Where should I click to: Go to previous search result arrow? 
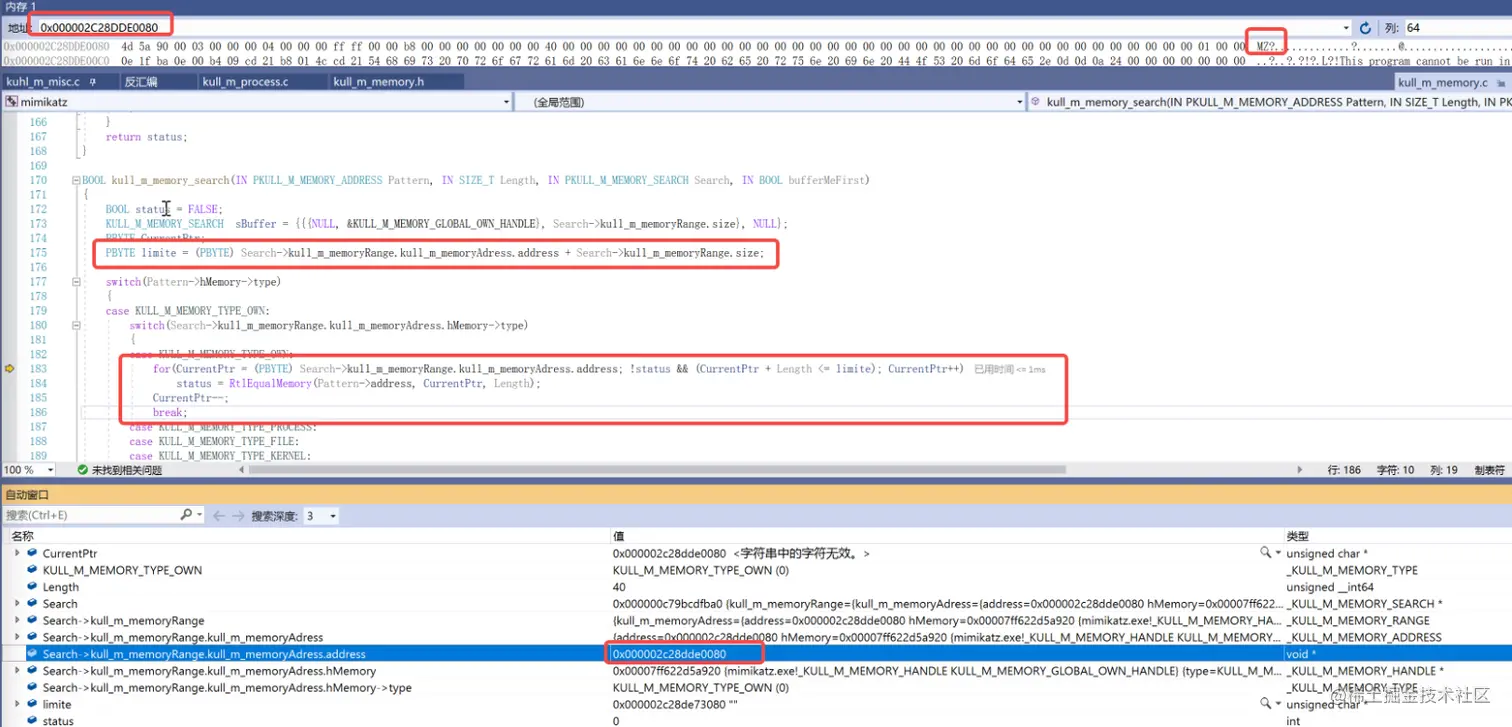(220, 515)
